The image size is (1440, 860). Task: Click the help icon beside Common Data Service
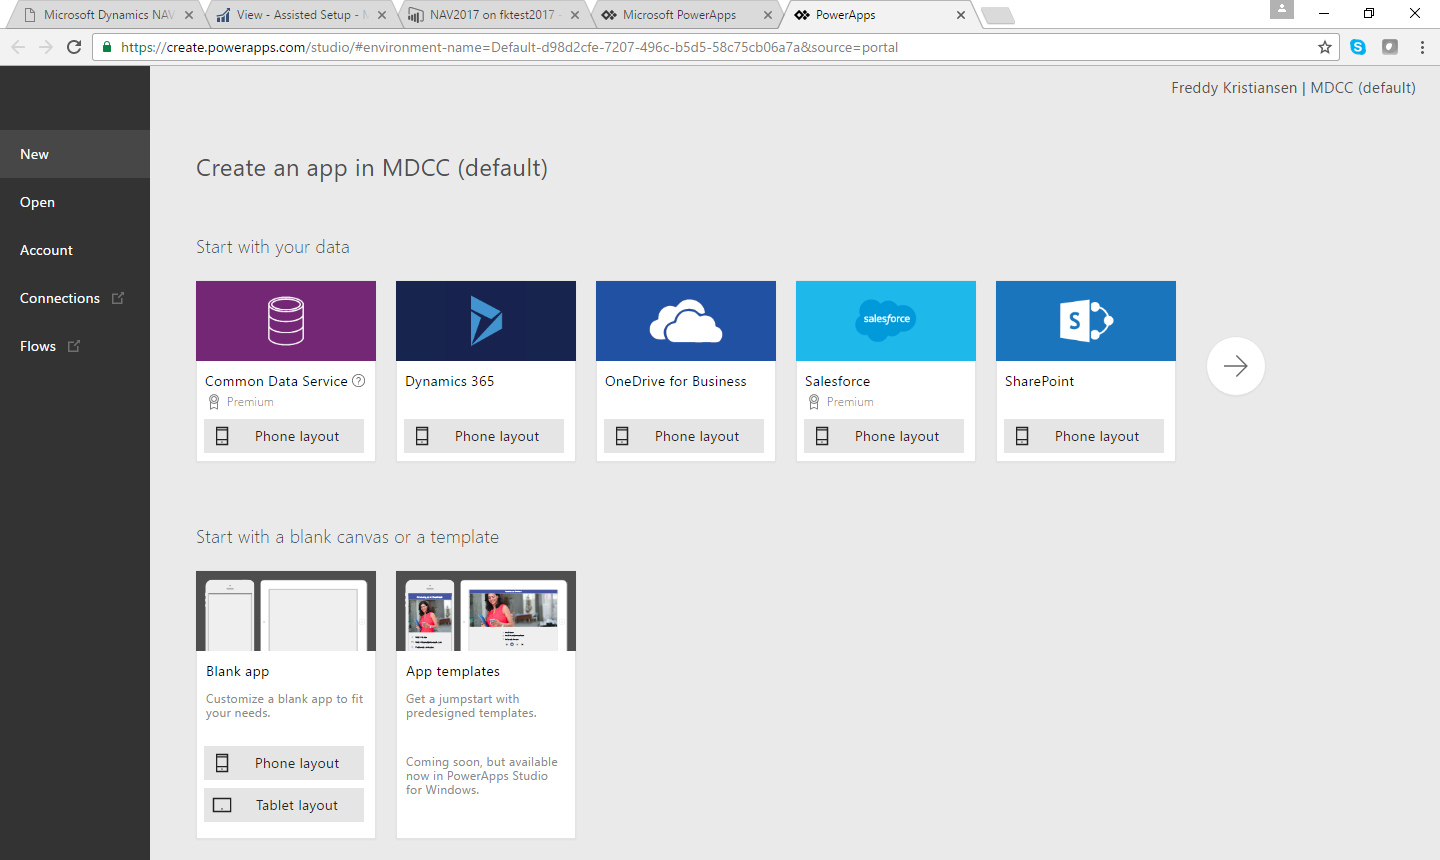(359, 381)
